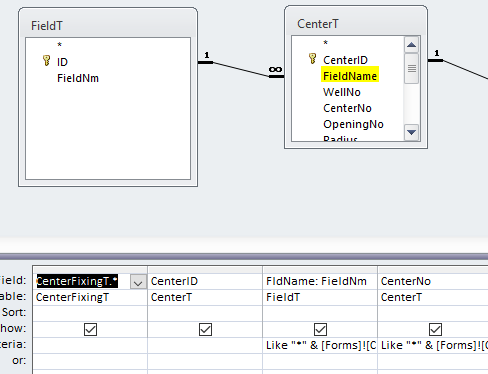Click the CenterT table title bar
Image resolution: width=488 pixels, height=374 pixels.
click(x=356, y=22)
